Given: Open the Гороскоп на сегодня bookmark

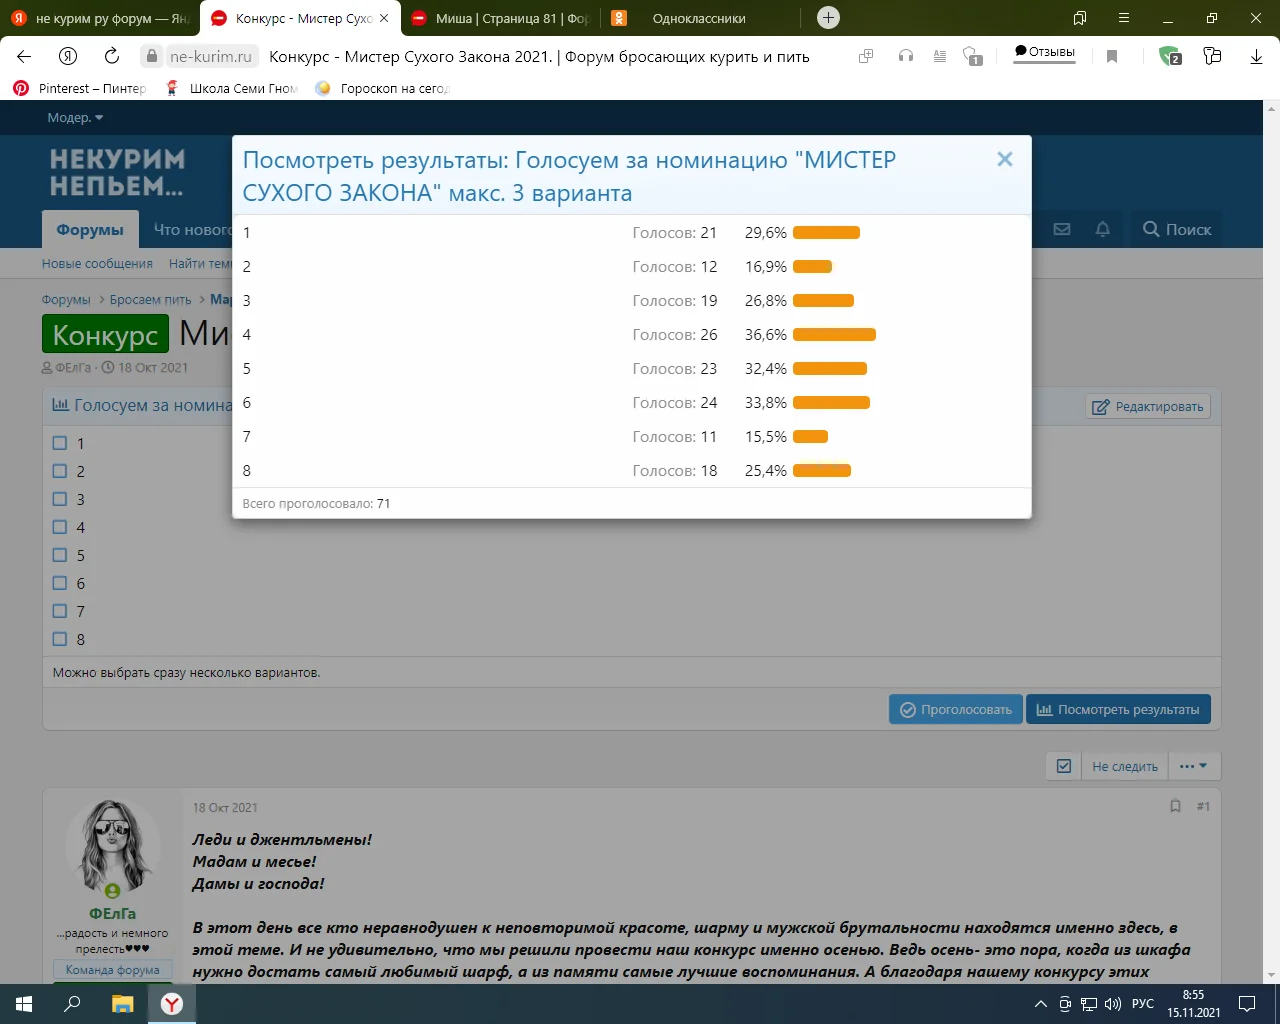Looking at the screenshot, I should (x=383, y=88).
